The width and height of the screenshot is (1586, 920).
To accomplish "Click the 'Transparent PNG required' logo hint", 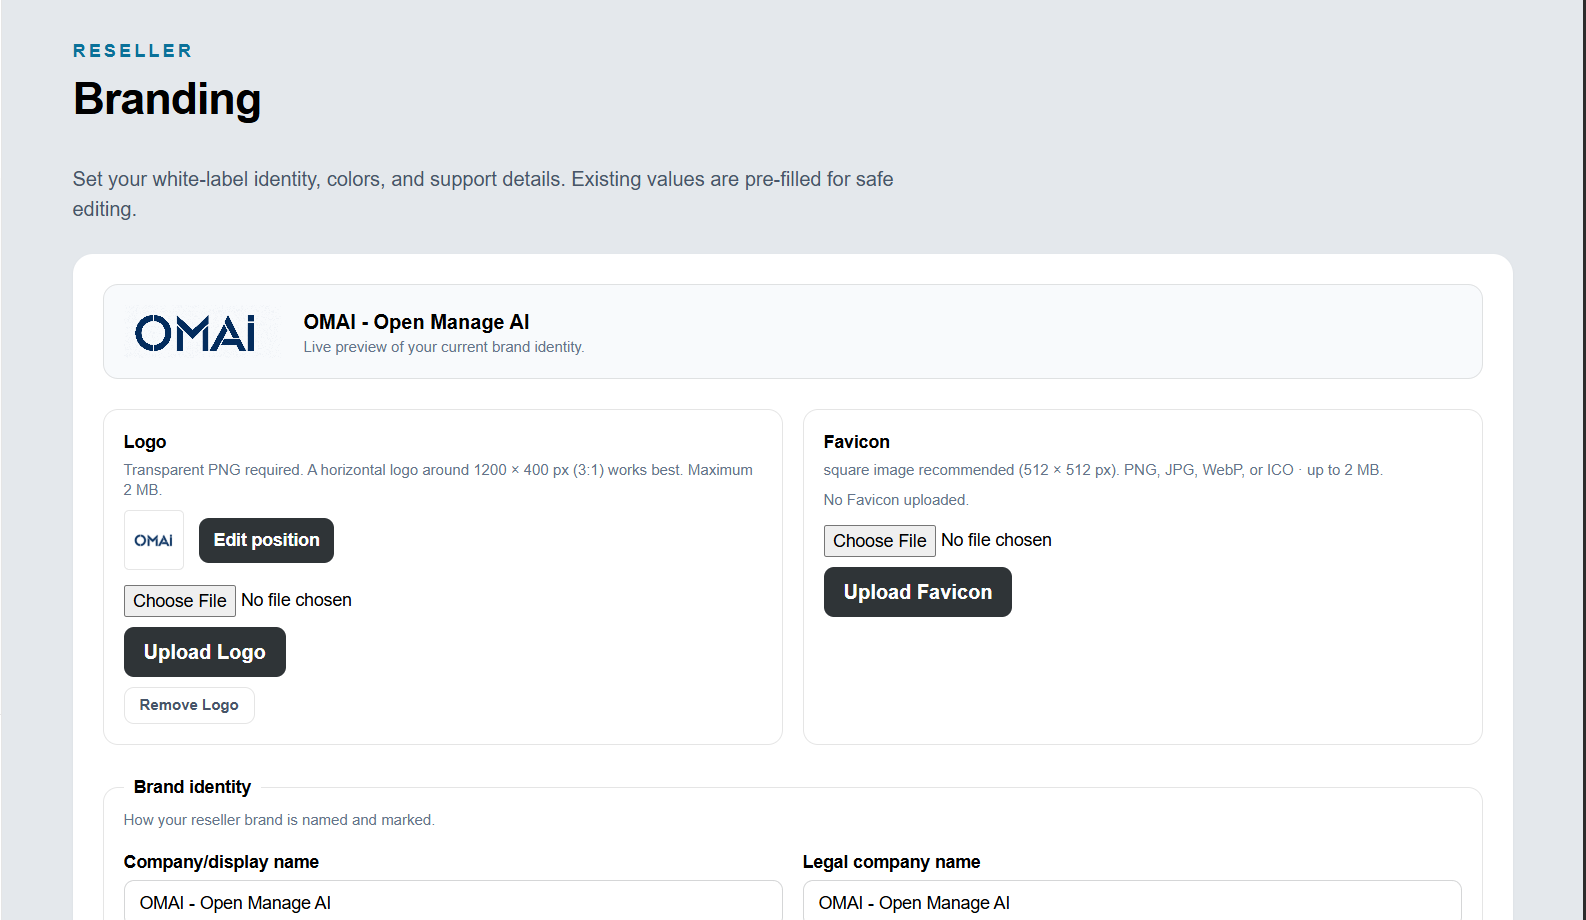I will [x=438, y=480].
